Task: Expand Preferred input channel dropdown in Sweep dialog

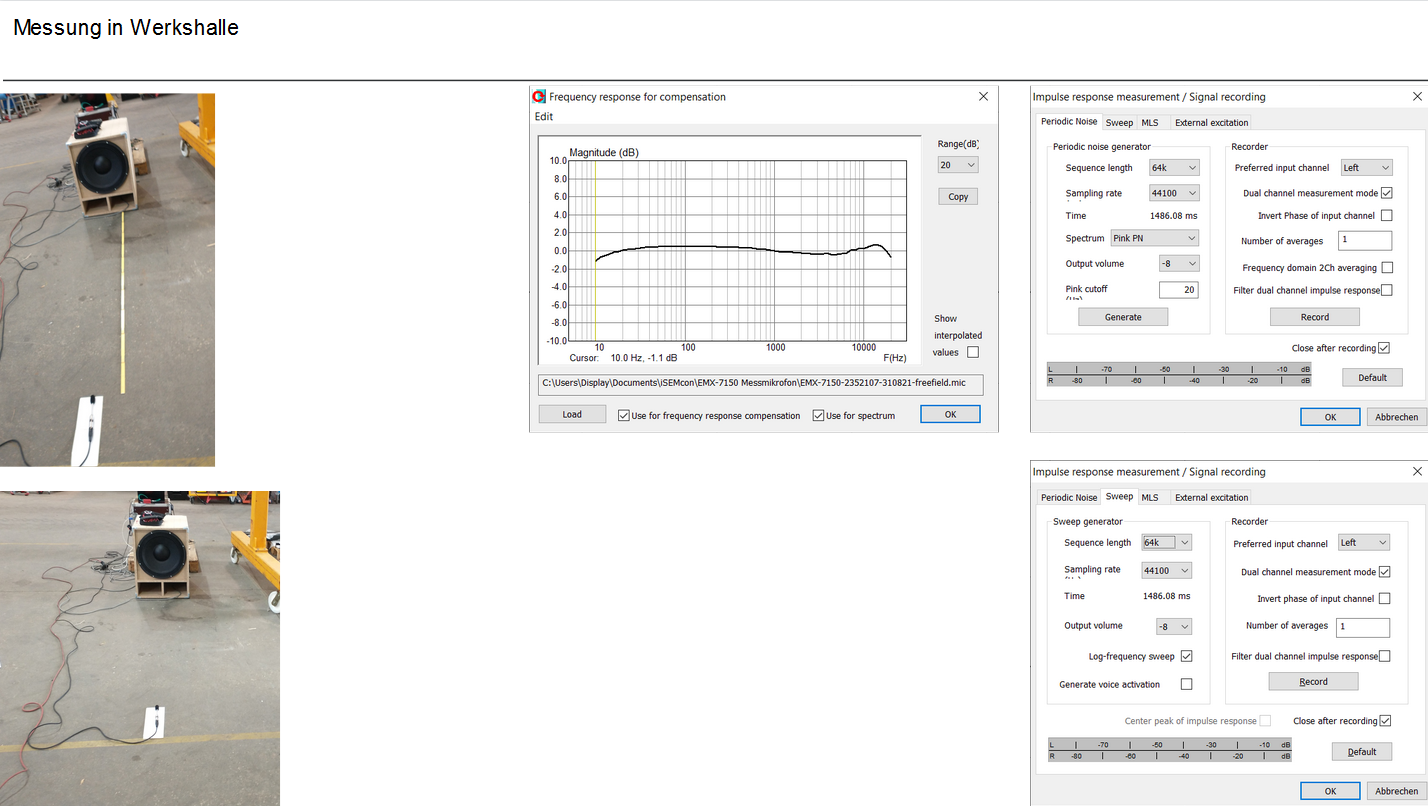Action: click(x=1364, y=543)
